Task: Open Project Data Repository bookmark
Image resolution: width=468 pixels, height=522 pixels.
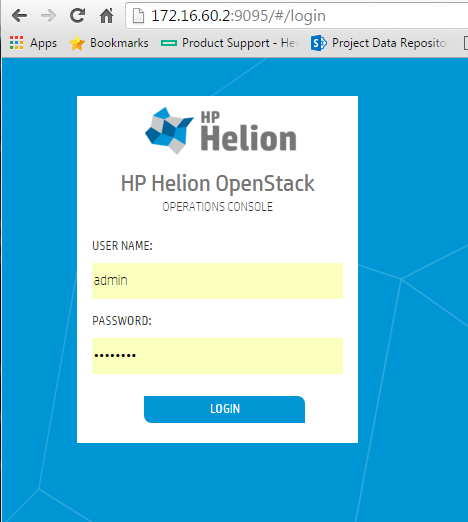Action: click(389, 43)
